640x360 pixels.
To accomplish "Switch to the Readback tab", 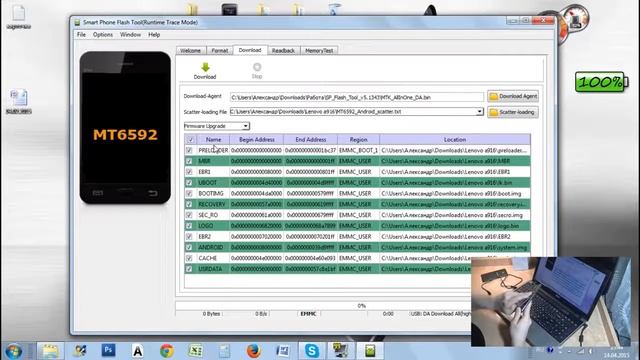I will click(283, 51).
